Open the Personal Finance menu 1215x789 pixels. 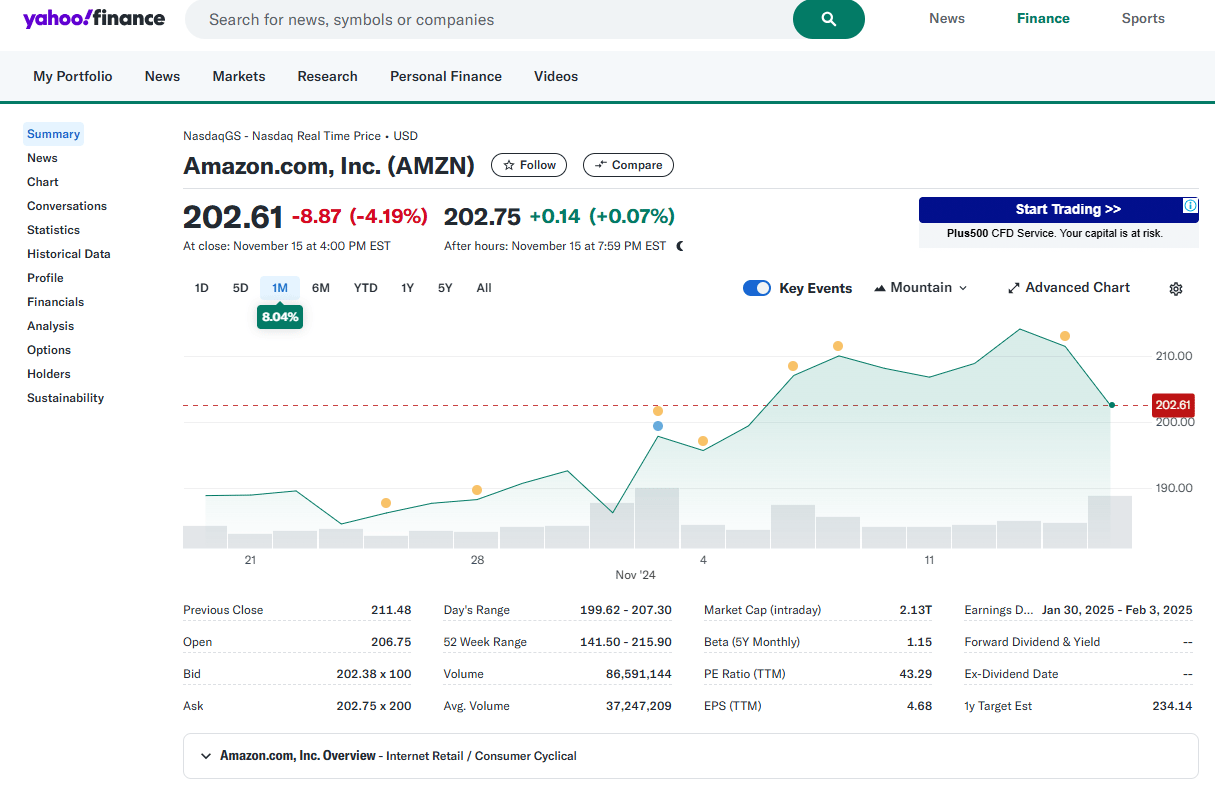pos(446,76)
